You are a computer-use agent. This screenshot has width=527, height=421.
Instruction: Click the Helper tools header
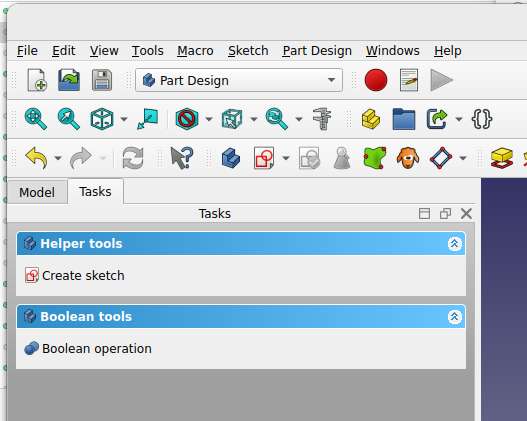click(x=241, y=243)
